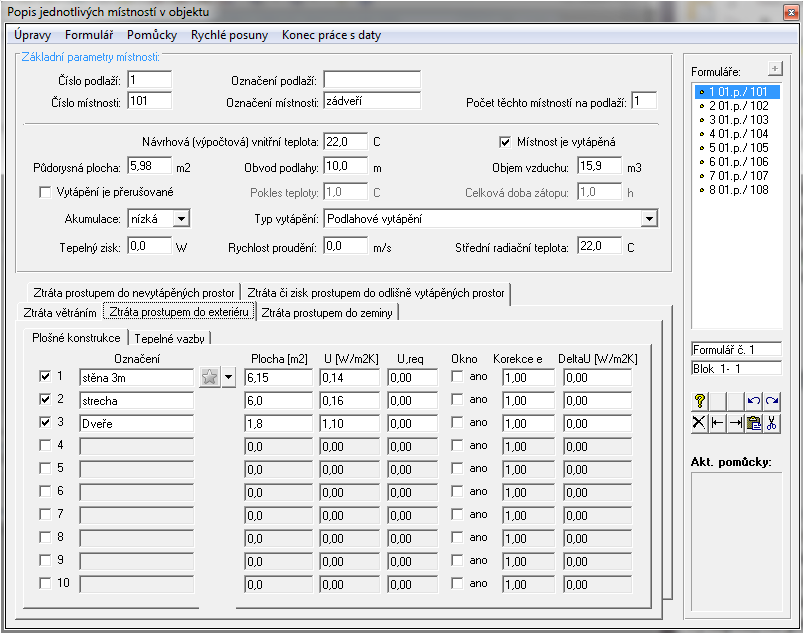Open the Úpravy menu
This screenshot has width=803, height=633.
tap(32, 35)
